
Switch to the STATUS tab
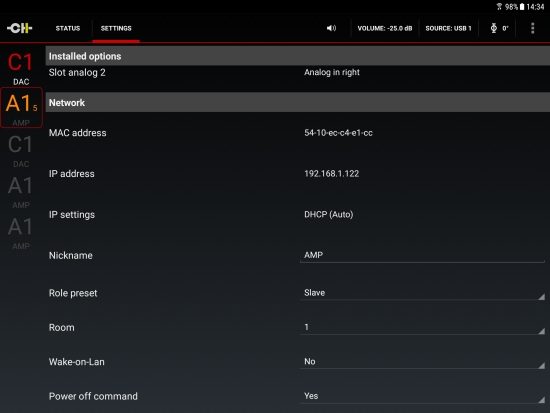[x=68, y=28]
